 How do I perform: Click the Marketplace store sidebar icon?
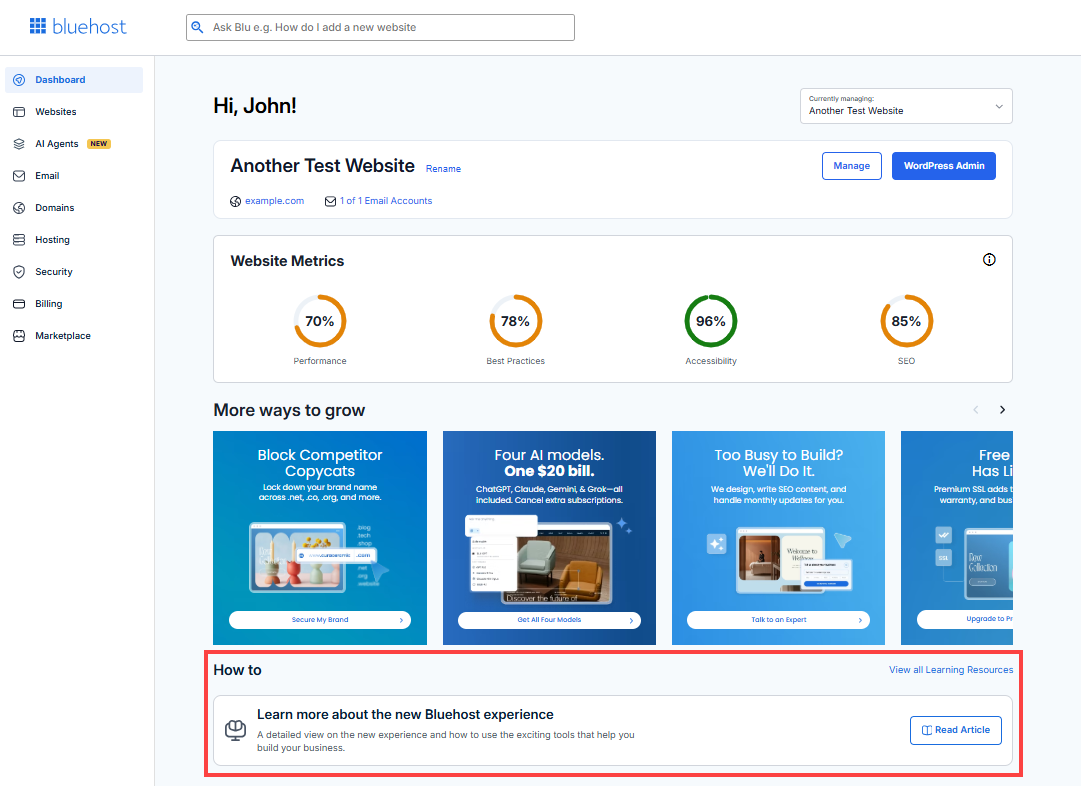(x=19, y=336)
